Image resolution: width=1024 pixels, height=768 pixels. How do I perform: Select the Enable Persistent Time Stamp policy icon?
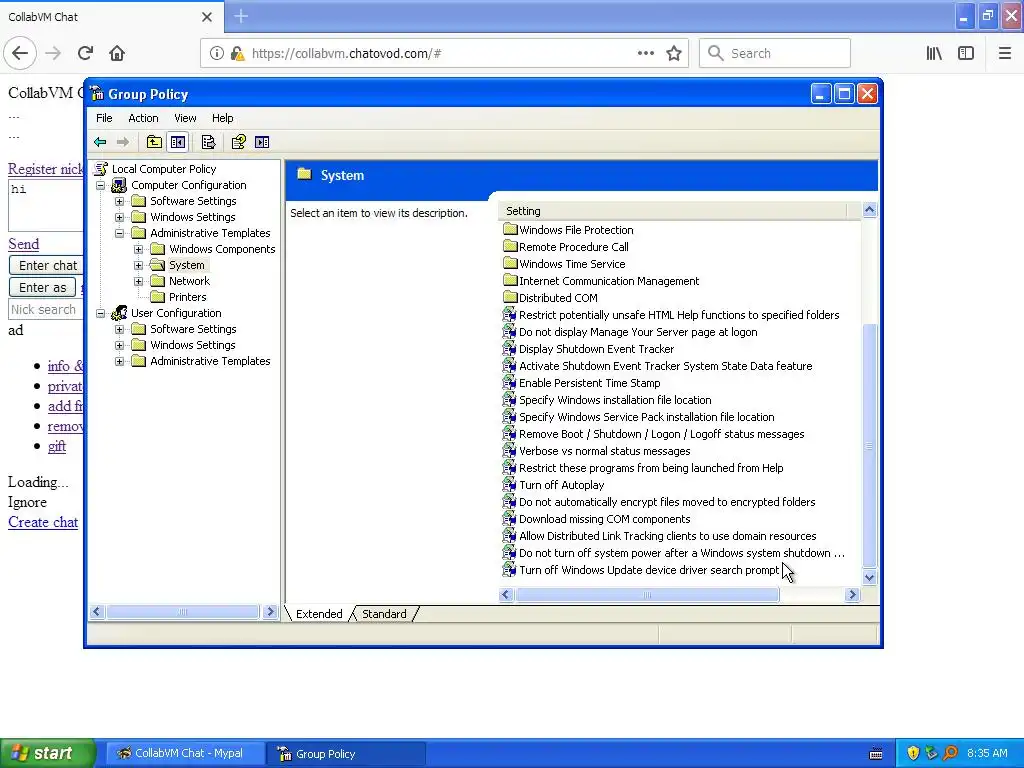pos(509,383)
